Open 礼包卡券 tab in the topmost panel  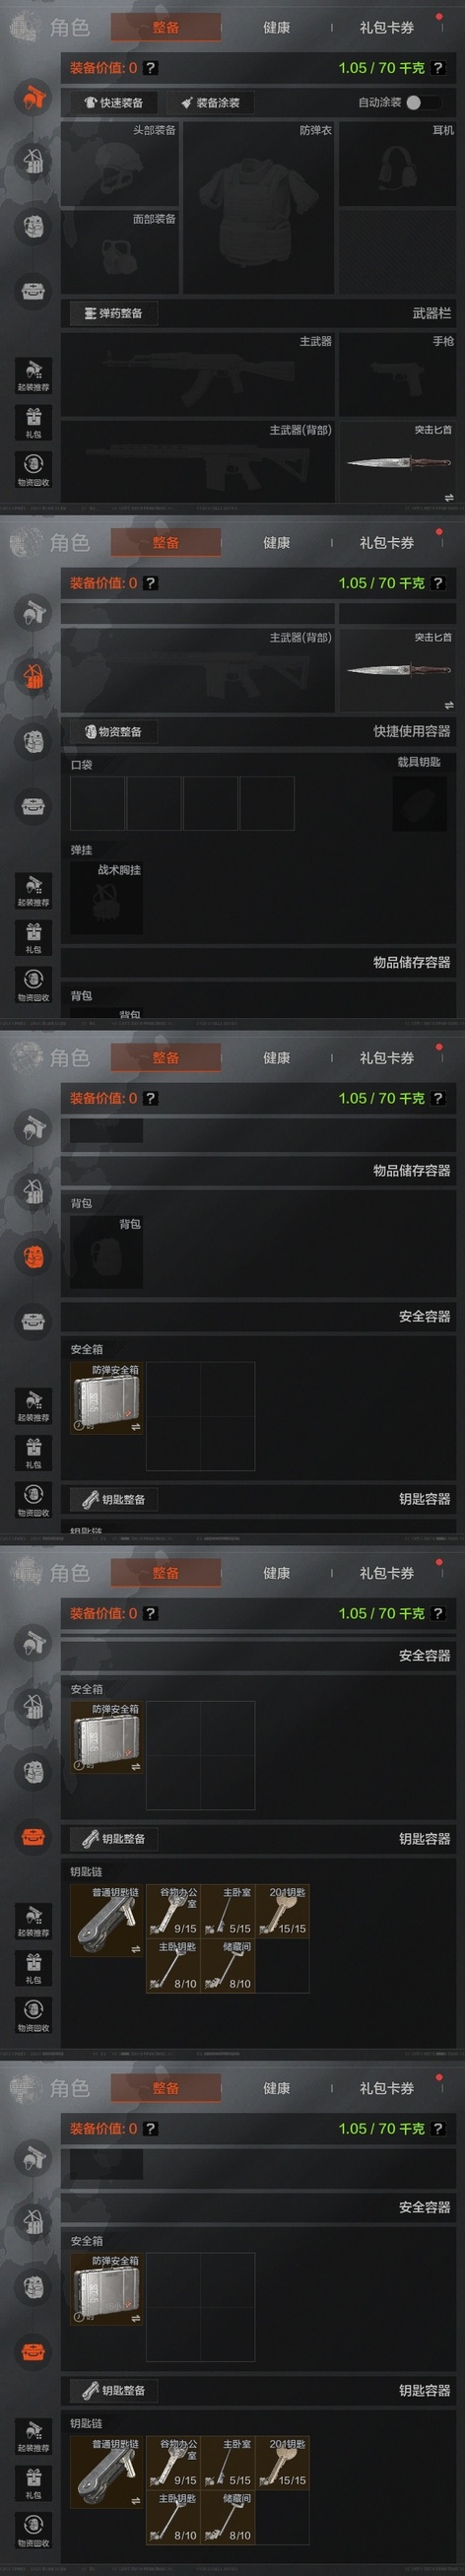(x=386, y=27)
